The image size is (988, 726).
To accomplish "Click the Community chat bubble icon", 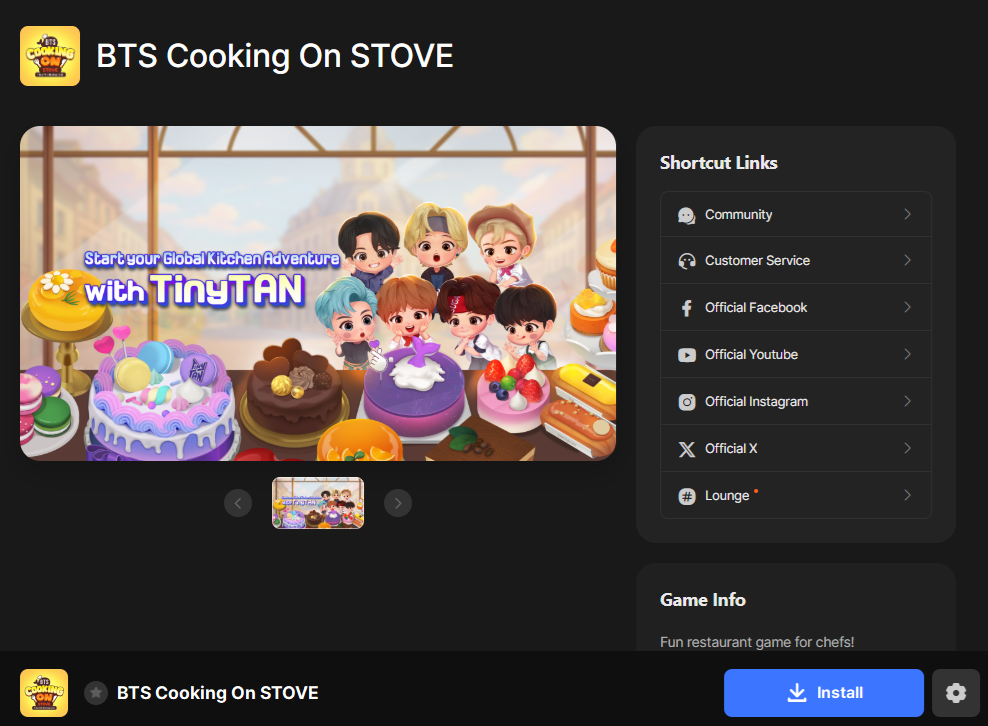I will click(686, 215).
